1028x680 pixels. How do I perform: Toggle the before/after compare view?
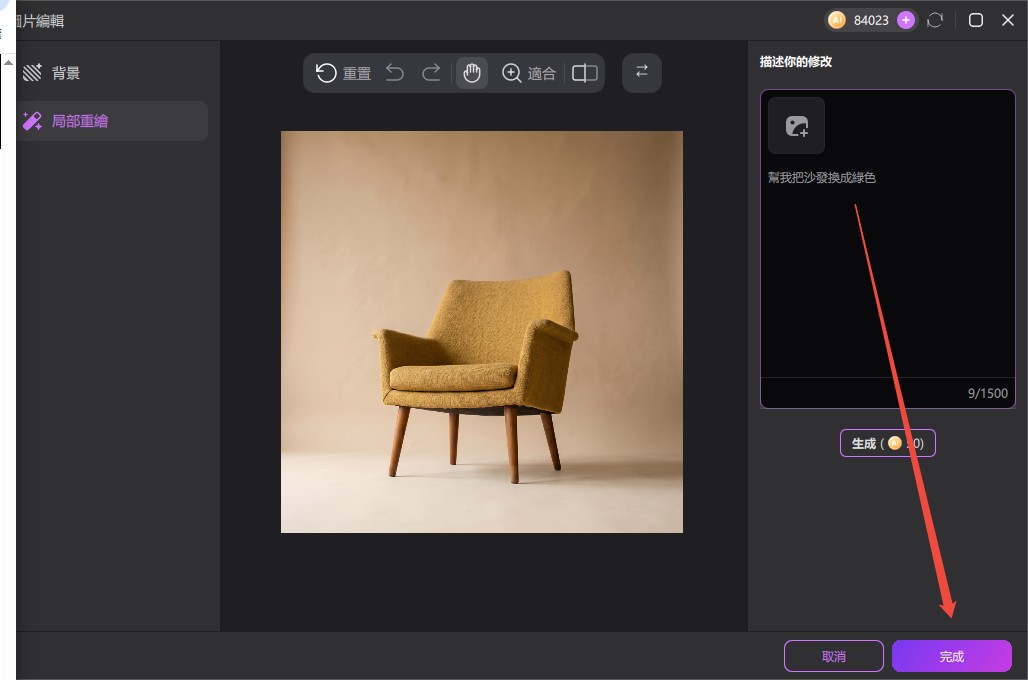(584, 73)
